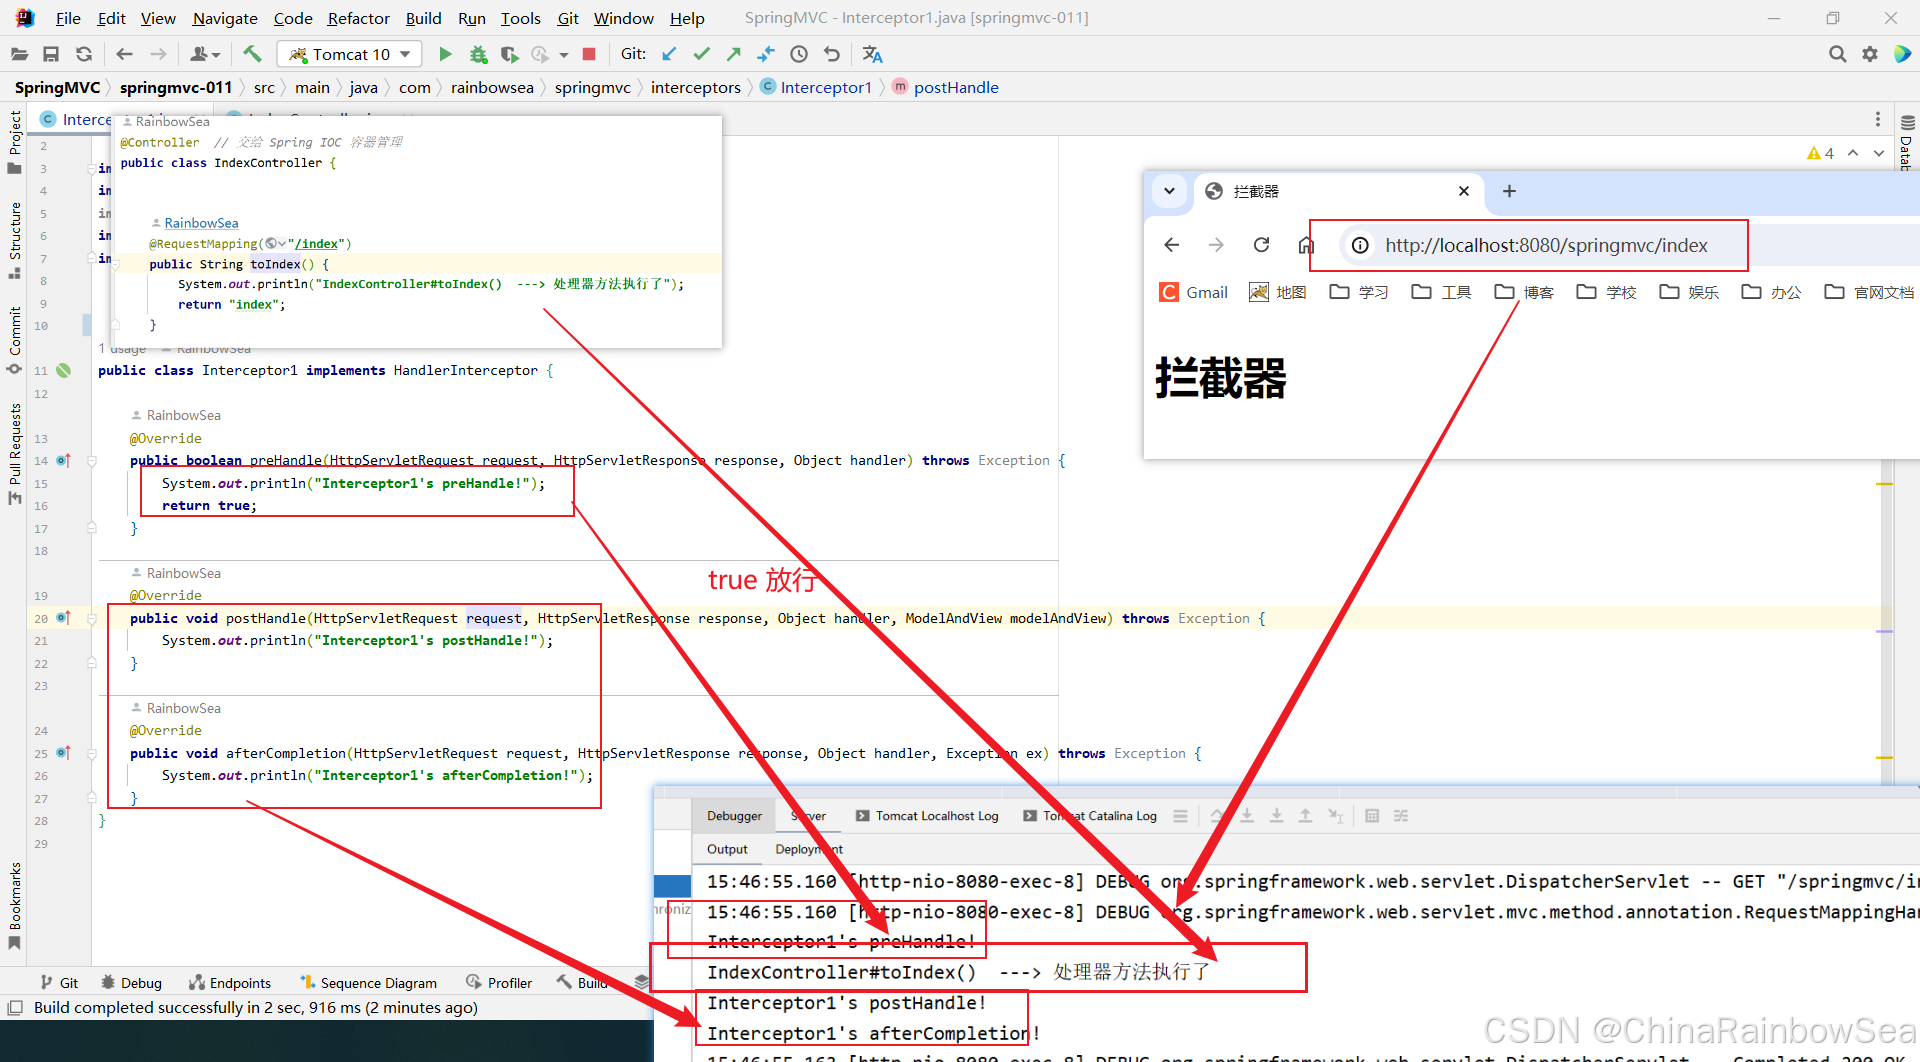The width and height of the screenshot is (1920, 1062).
Task: Switch to the Tomcat Localhost Log tab
Action: click(927, 816)
